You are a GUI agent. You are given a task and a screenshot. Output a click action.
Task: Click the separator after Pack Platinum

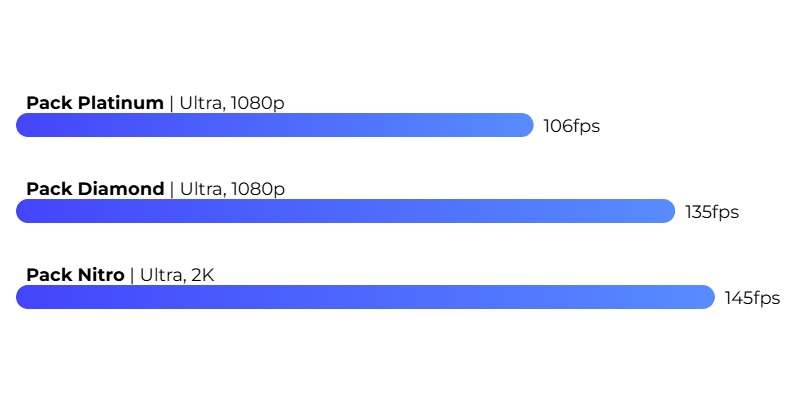point(171,103)
